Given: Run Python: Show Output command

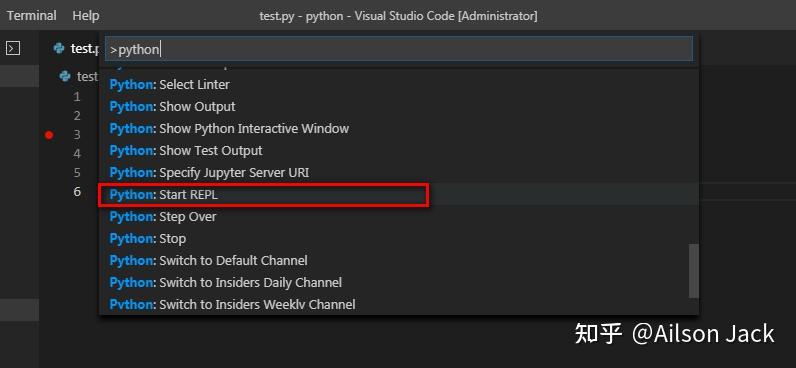Looking at the screenshot, I should click(x=399, y=107).
